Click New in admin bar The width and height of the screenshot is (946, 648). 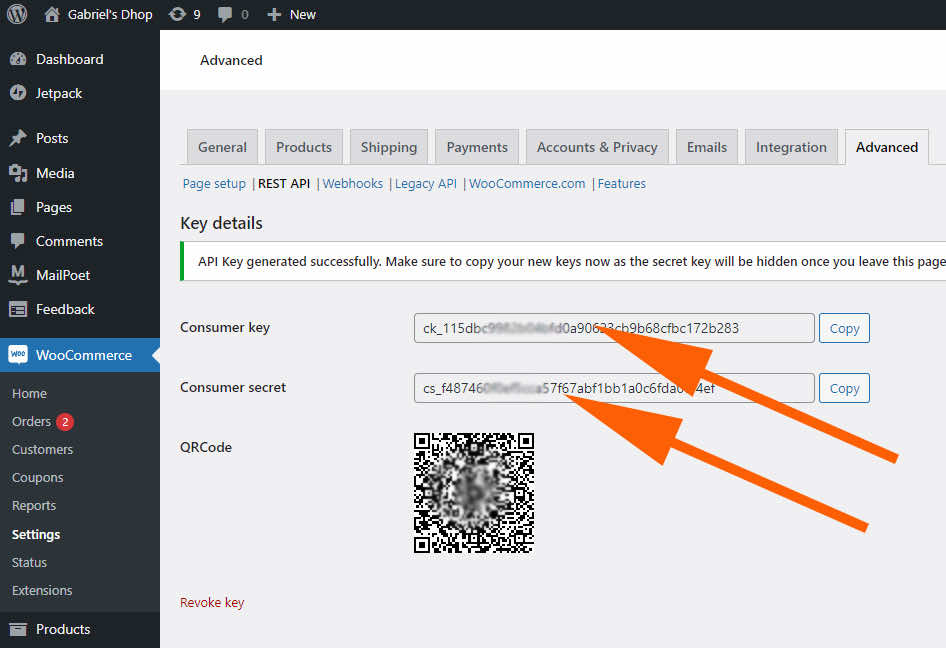(x=302, y=14)
